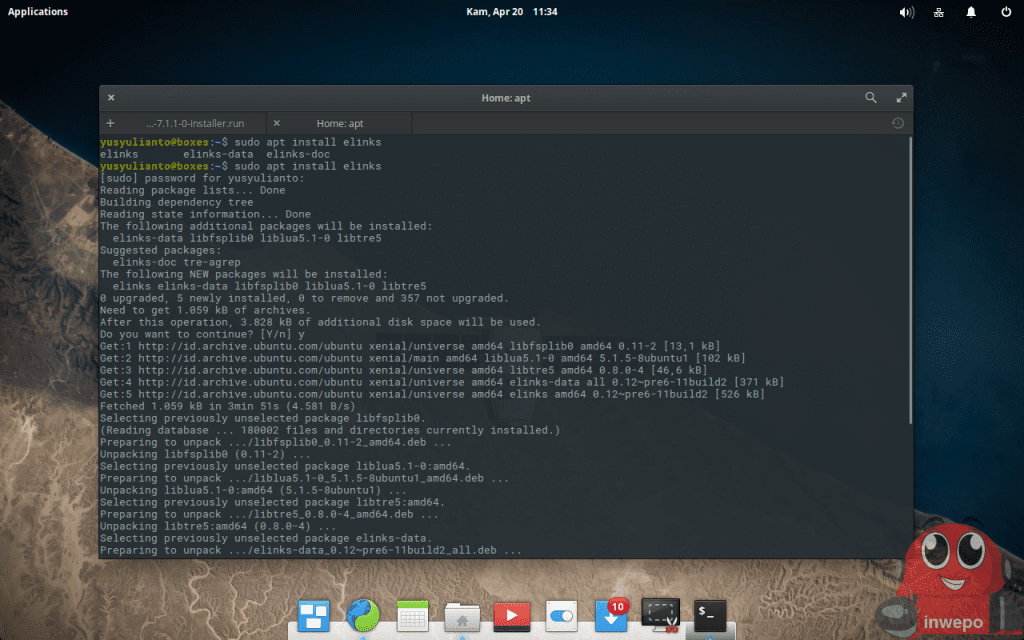The height and width of the screenshot is (640, 1024).
Task: Open the closed tabs history icon
Action: (x=897, y=123)
